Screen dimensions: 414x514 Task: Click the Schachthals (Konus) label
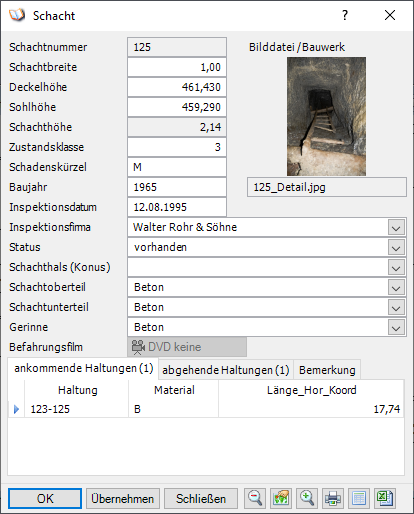(60, 267)
